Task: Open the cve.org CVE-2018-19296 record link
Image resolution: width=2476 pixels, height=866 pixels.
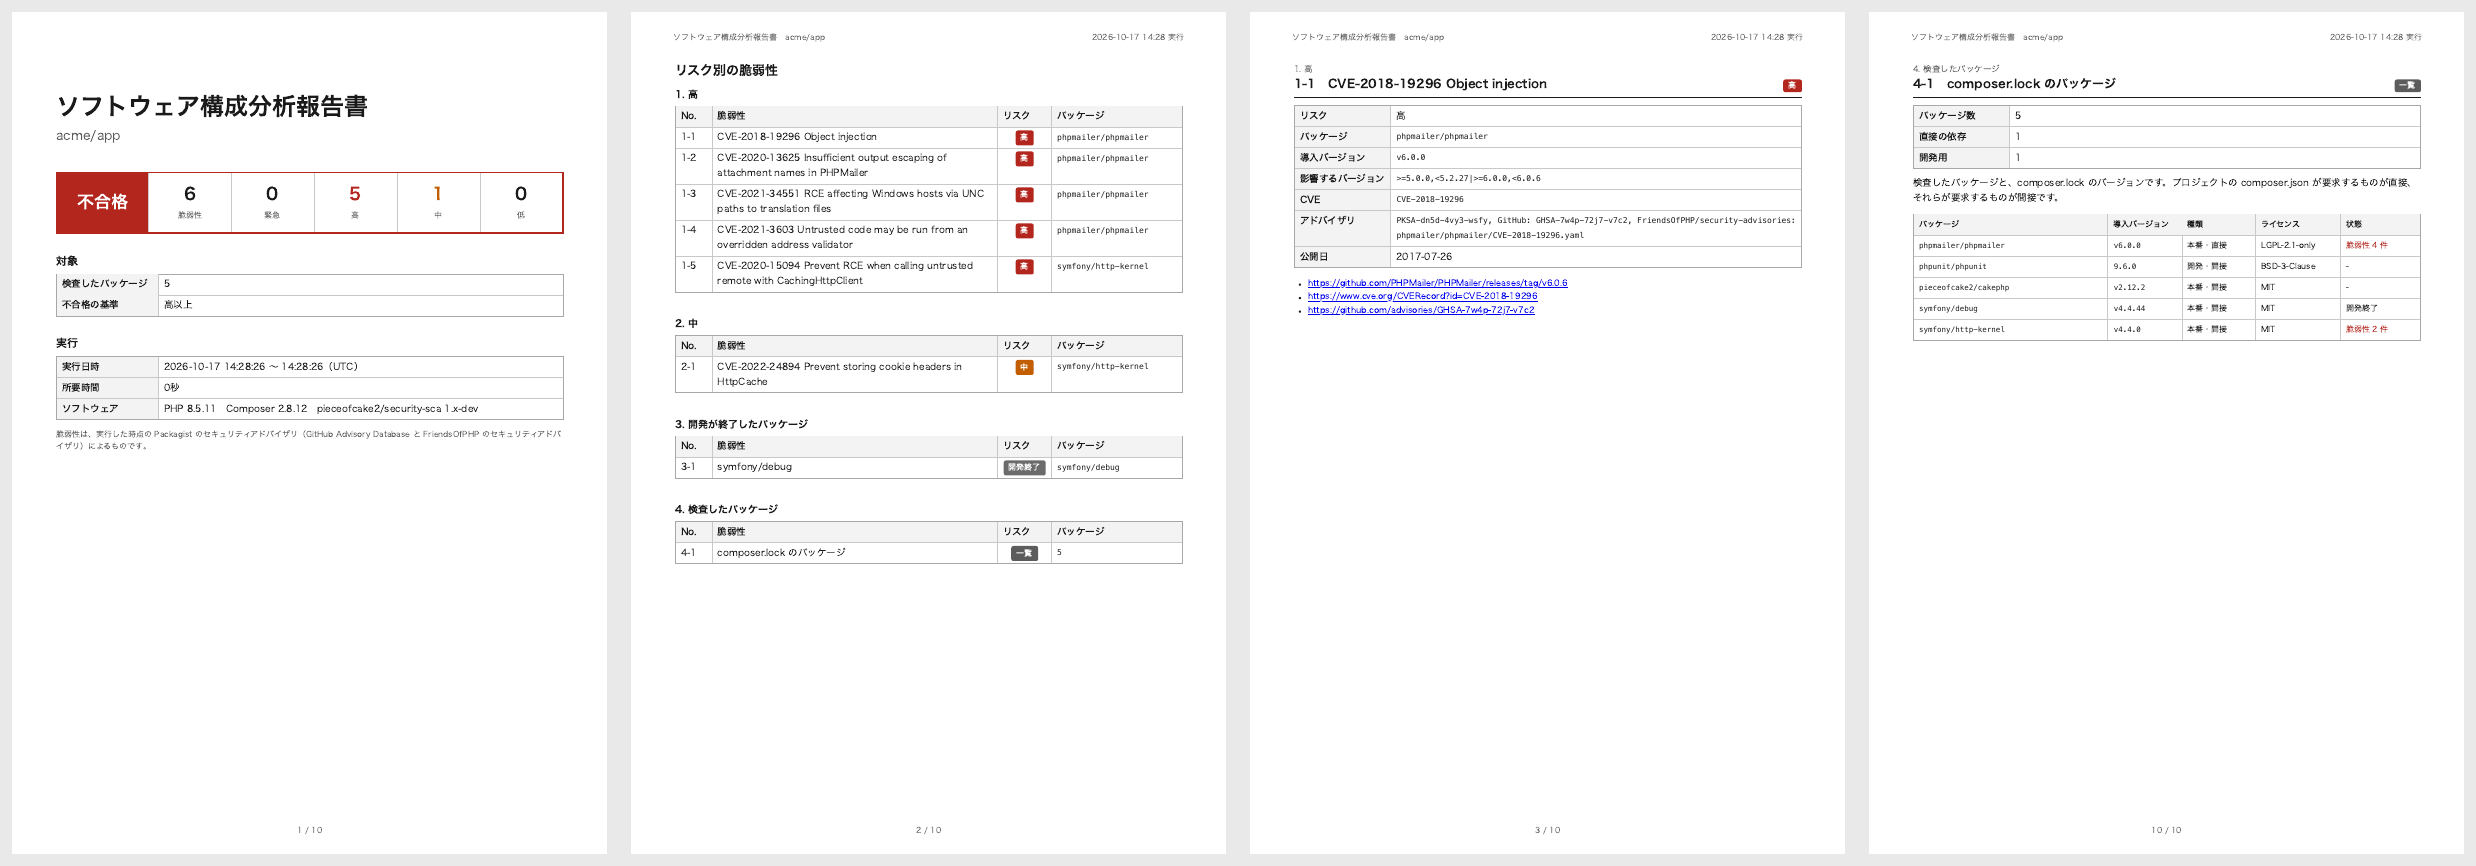Action: 1422,296
